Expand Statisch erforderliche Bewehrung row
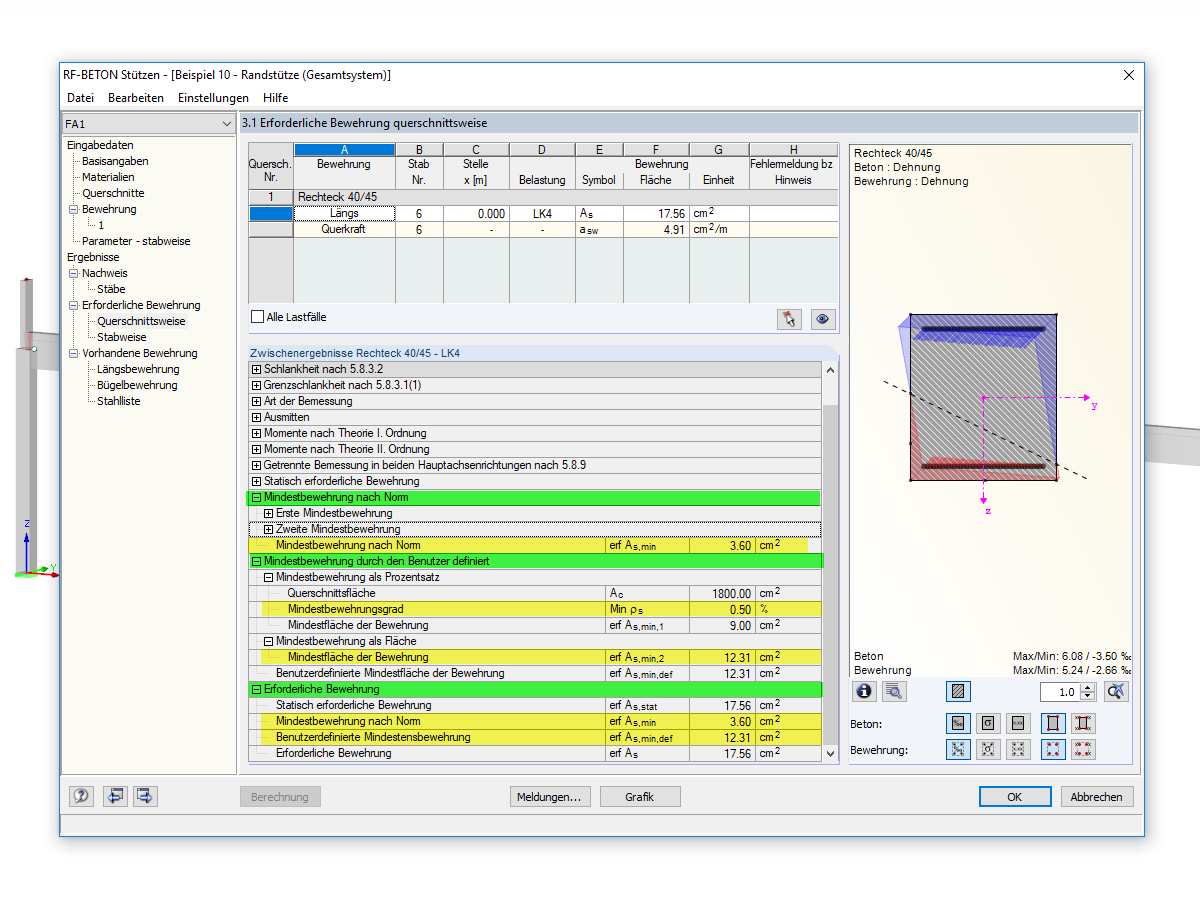This screenshot has width=1200, height=900. click(256, 481)
